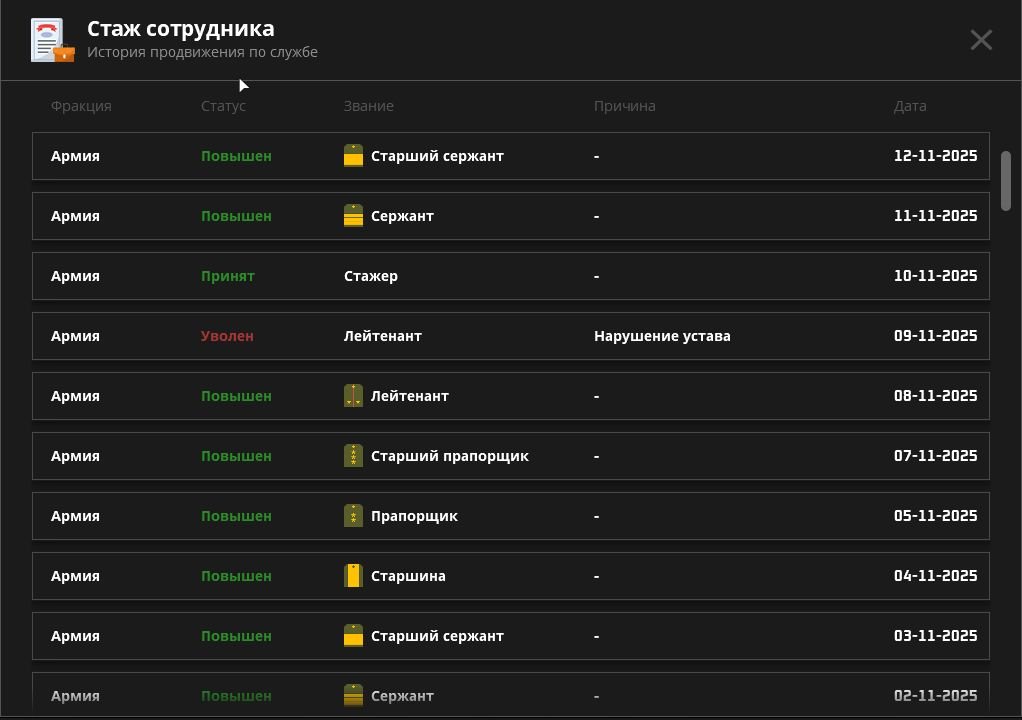The image size is (1022, 720).
Task: Click the green Принят status label
Action: click(228, 275)
